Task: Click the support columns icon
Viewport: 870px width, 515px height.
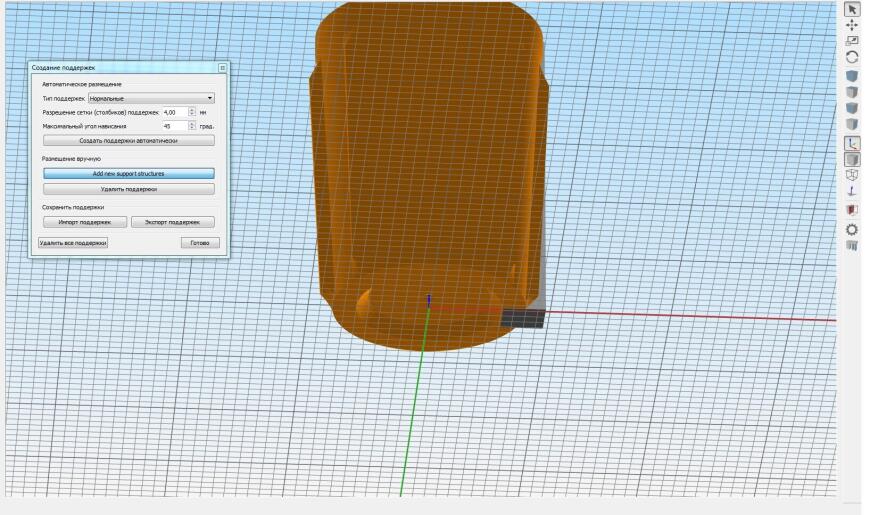Action: 852,245
